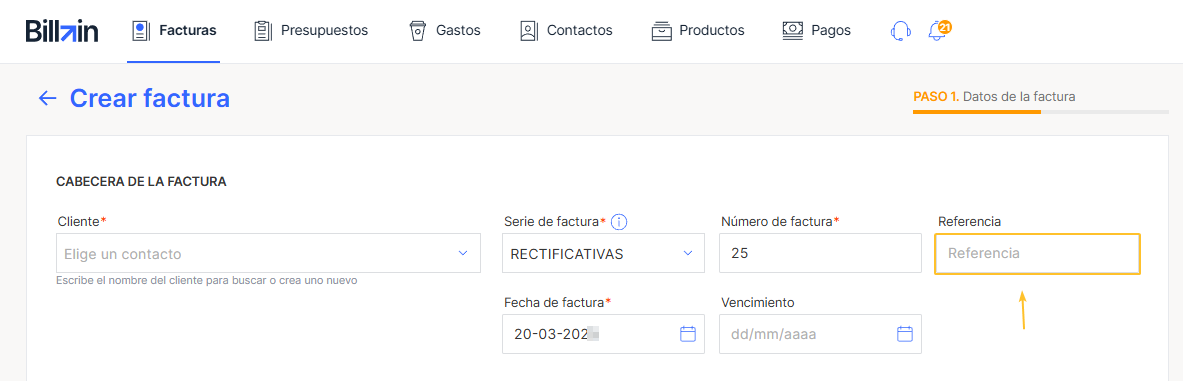This screenshot has width=1183, height=381.
Task: Click the Billin logo
Action: [62, 31]
